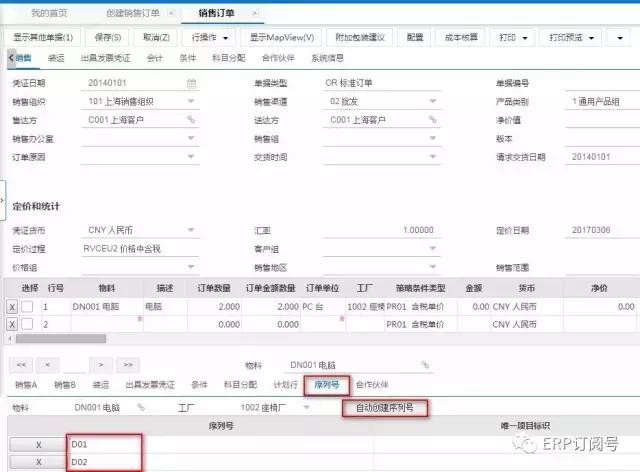Image resolution: width=640 pixels, height=472 pixels.
Task: Click the 自动创建序列号 button
Action: [385, 408]
